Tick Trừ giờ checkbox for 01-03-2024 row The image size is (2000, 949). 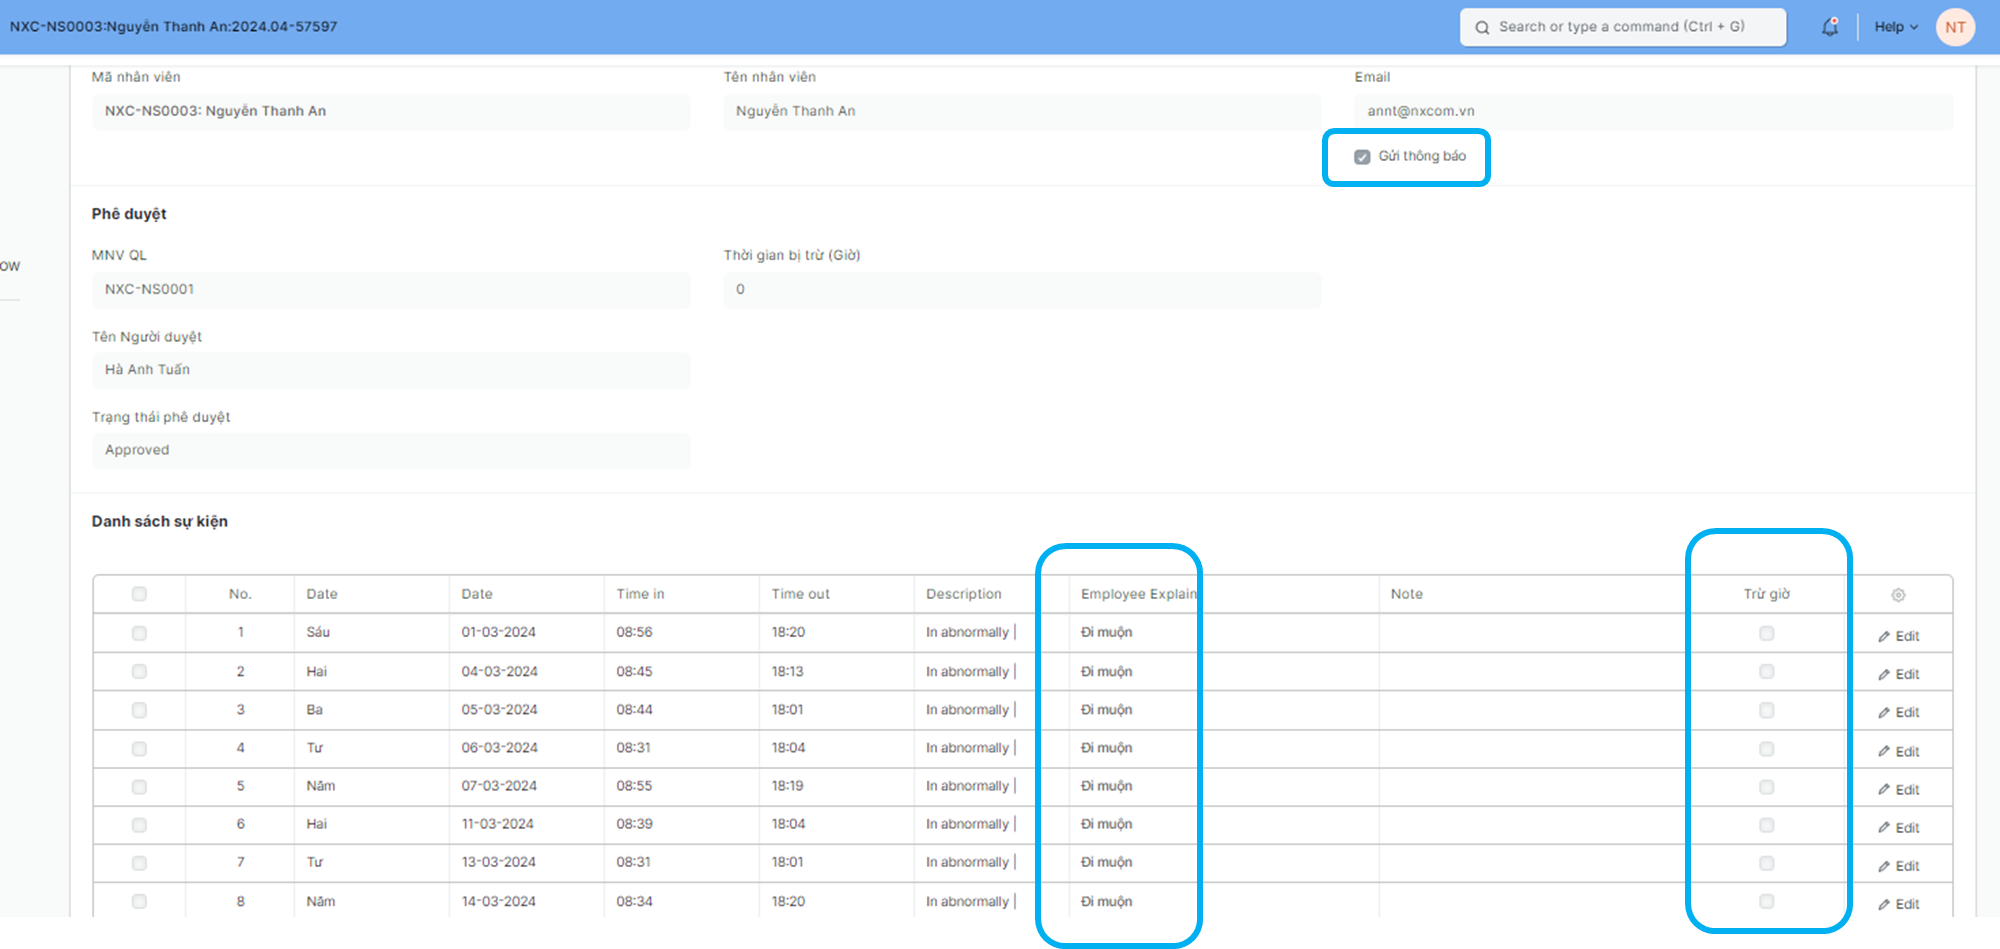click(x=1767, y=633)
